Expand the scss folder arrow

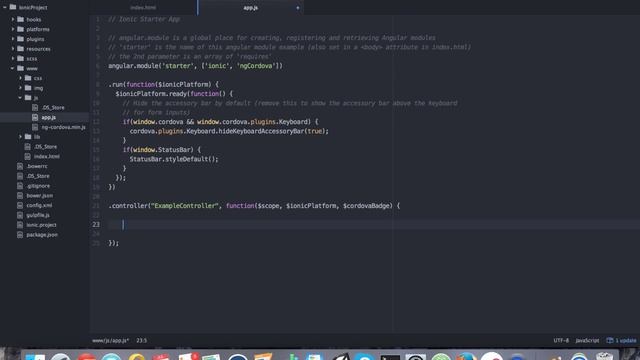pos(13,58)
